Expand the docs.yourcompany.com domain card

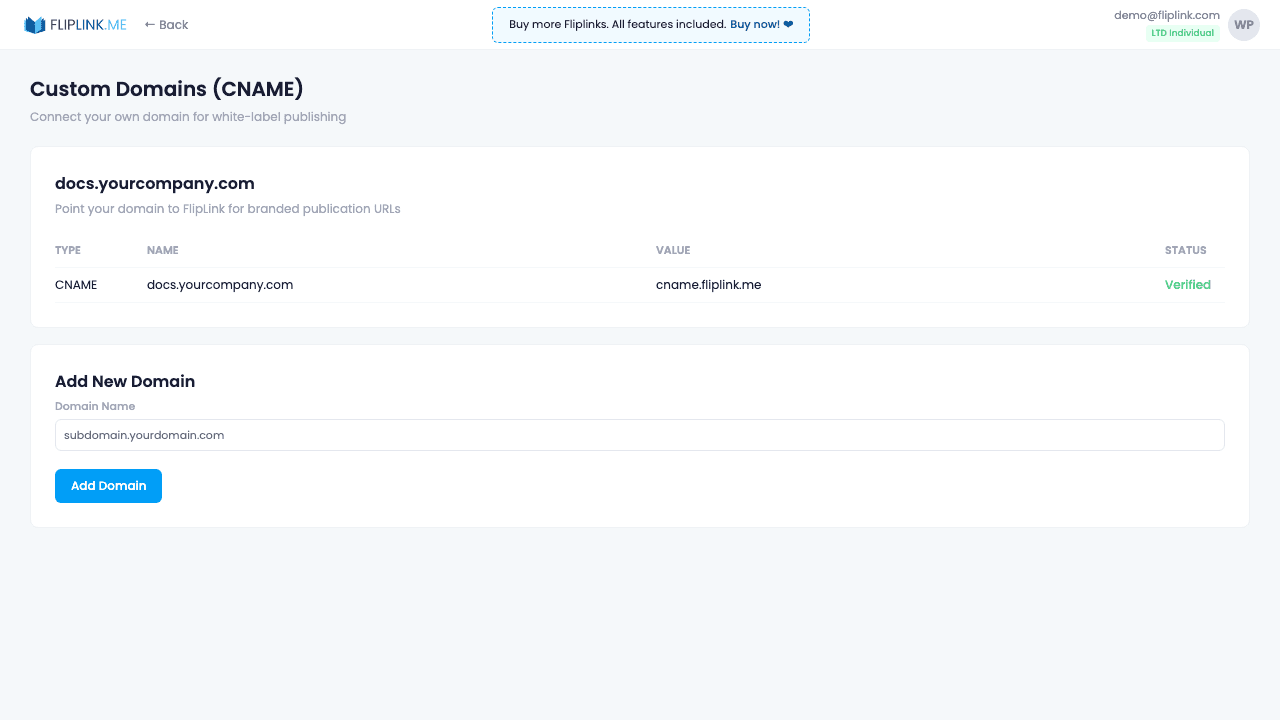(155, 183)
